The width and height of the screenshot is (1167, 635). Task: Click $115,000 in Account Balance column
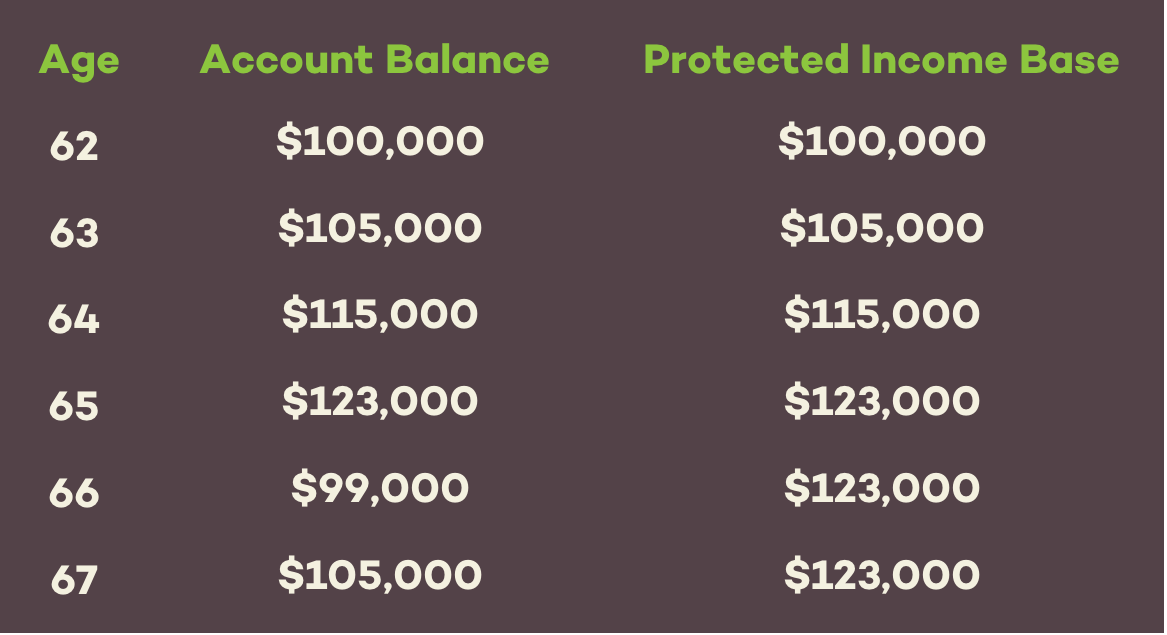[x=380, y=314]
